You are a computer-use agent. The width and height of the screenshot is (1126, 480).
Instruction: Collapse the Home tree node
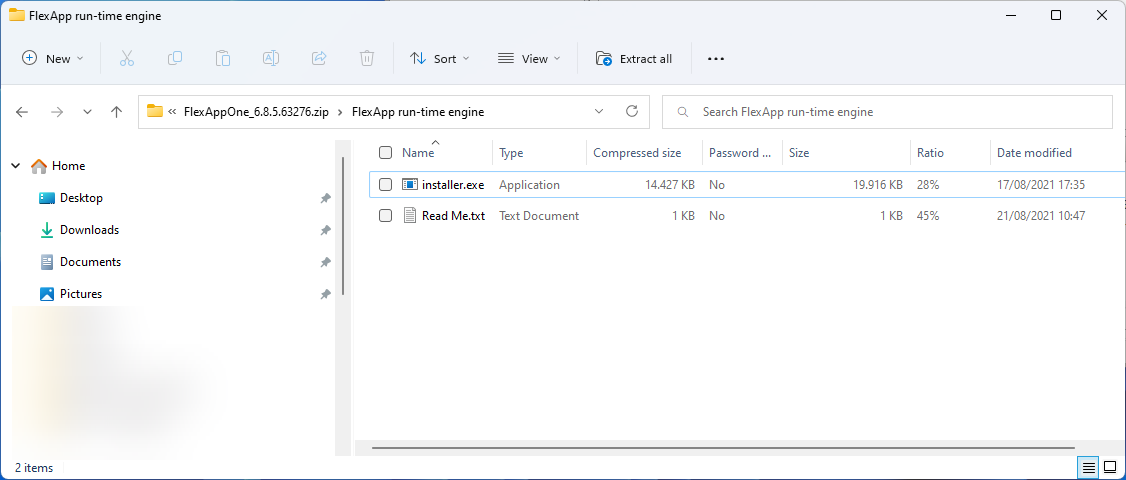(15, 166)
